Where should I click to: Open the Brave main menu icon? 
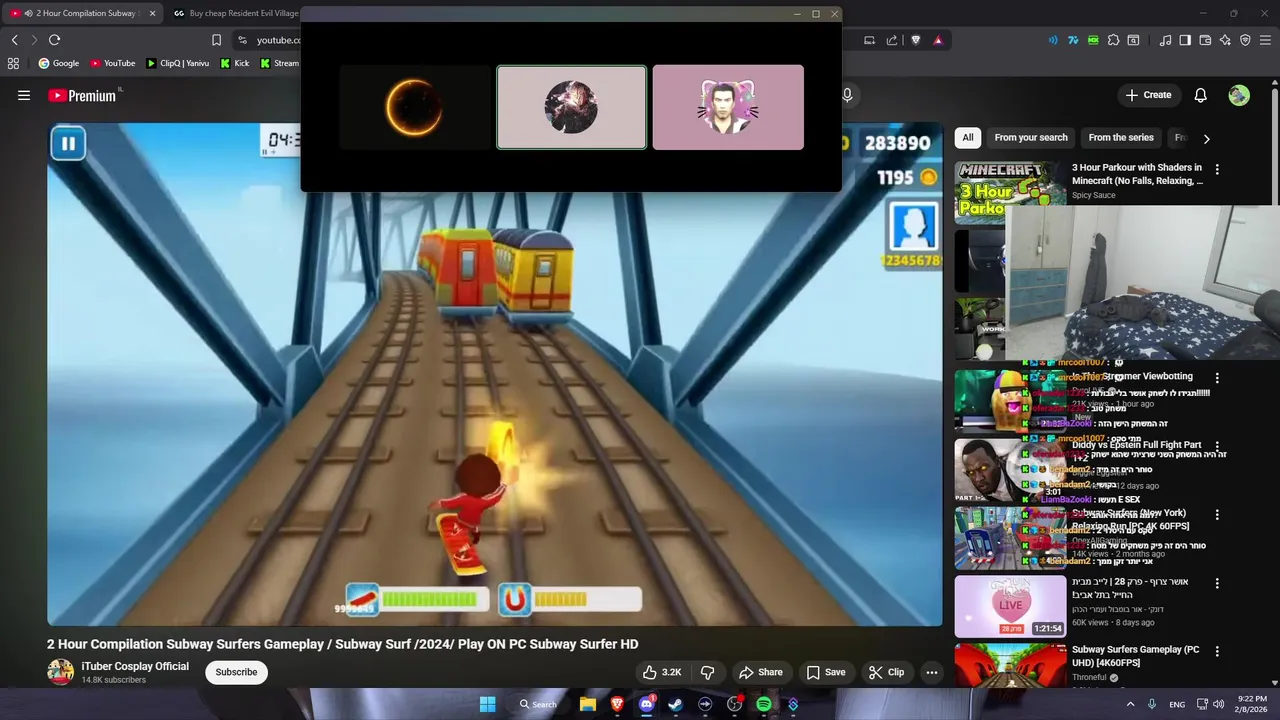point(1265,40)
